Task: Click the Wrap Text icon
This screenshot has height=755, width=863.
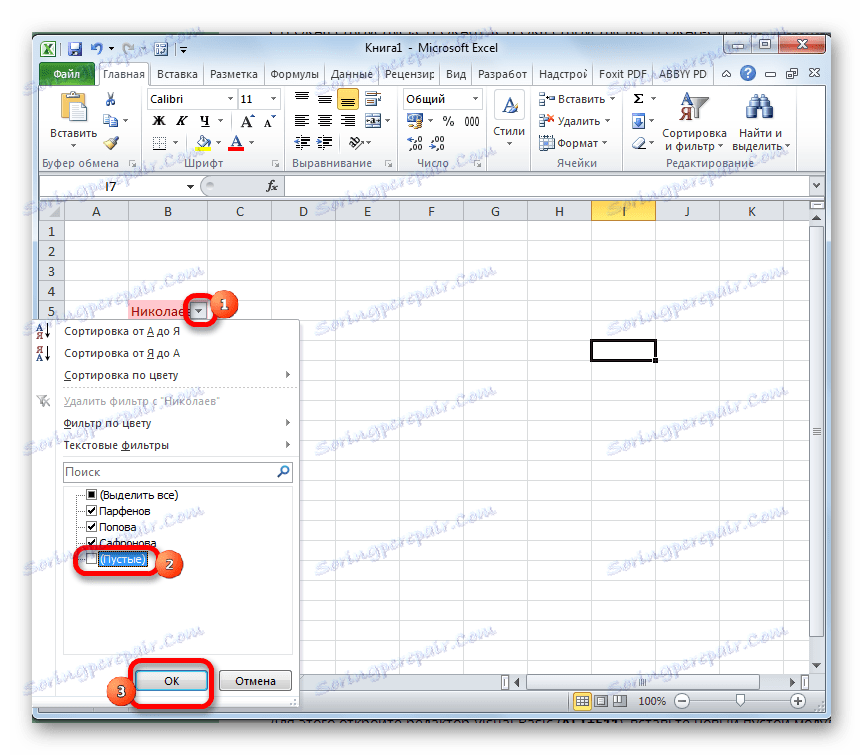Action: click(x=373, y=99)
